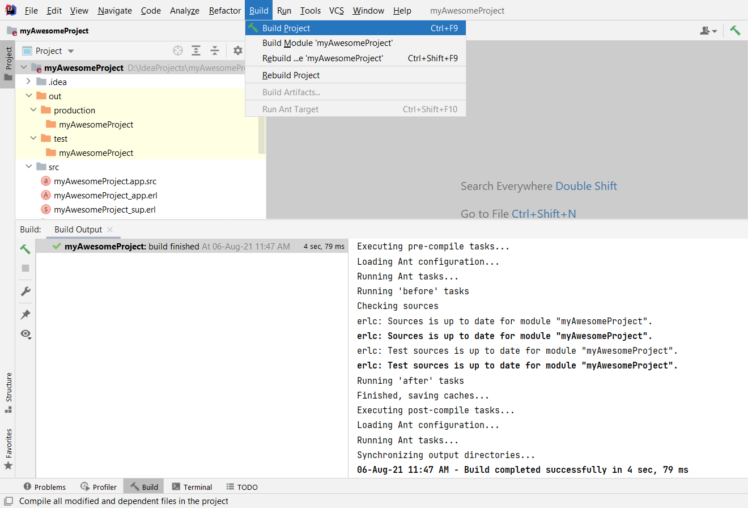Select myAwesomeProject_app.erl file in the tree

coord(105,195)
